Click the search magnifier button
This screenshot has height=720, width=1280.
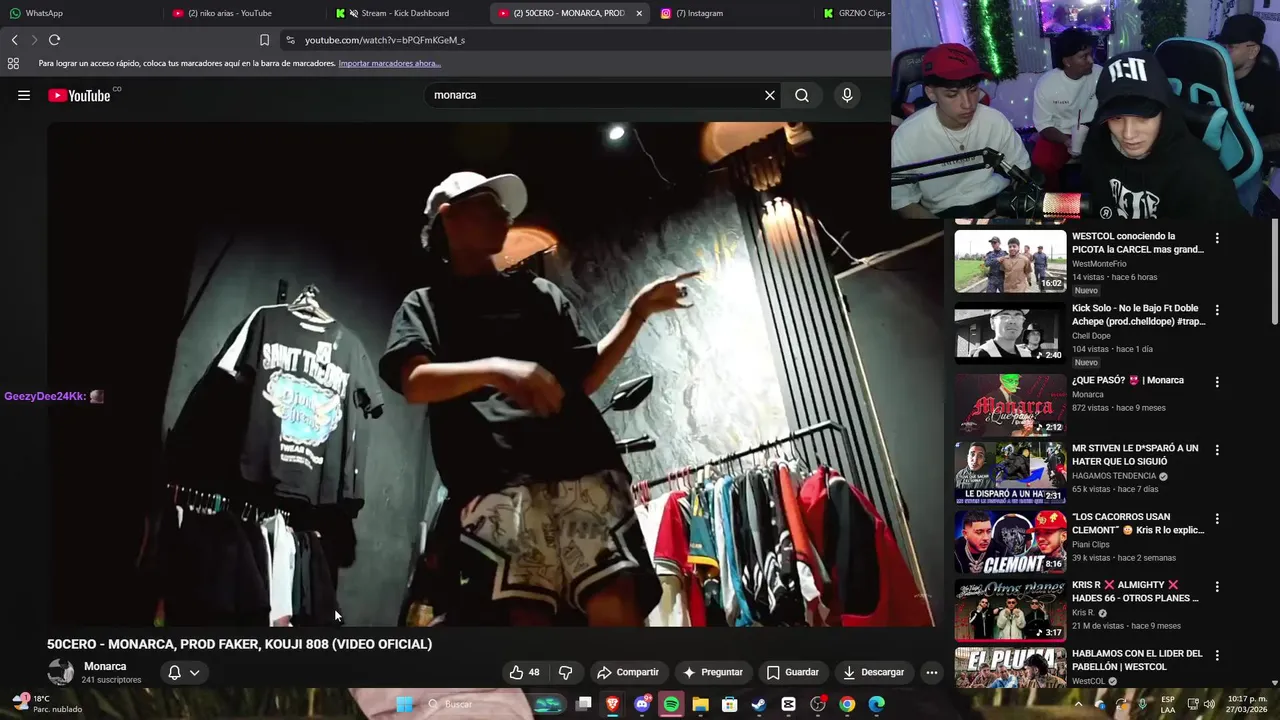pyautogui.click(x=802, y=95)
